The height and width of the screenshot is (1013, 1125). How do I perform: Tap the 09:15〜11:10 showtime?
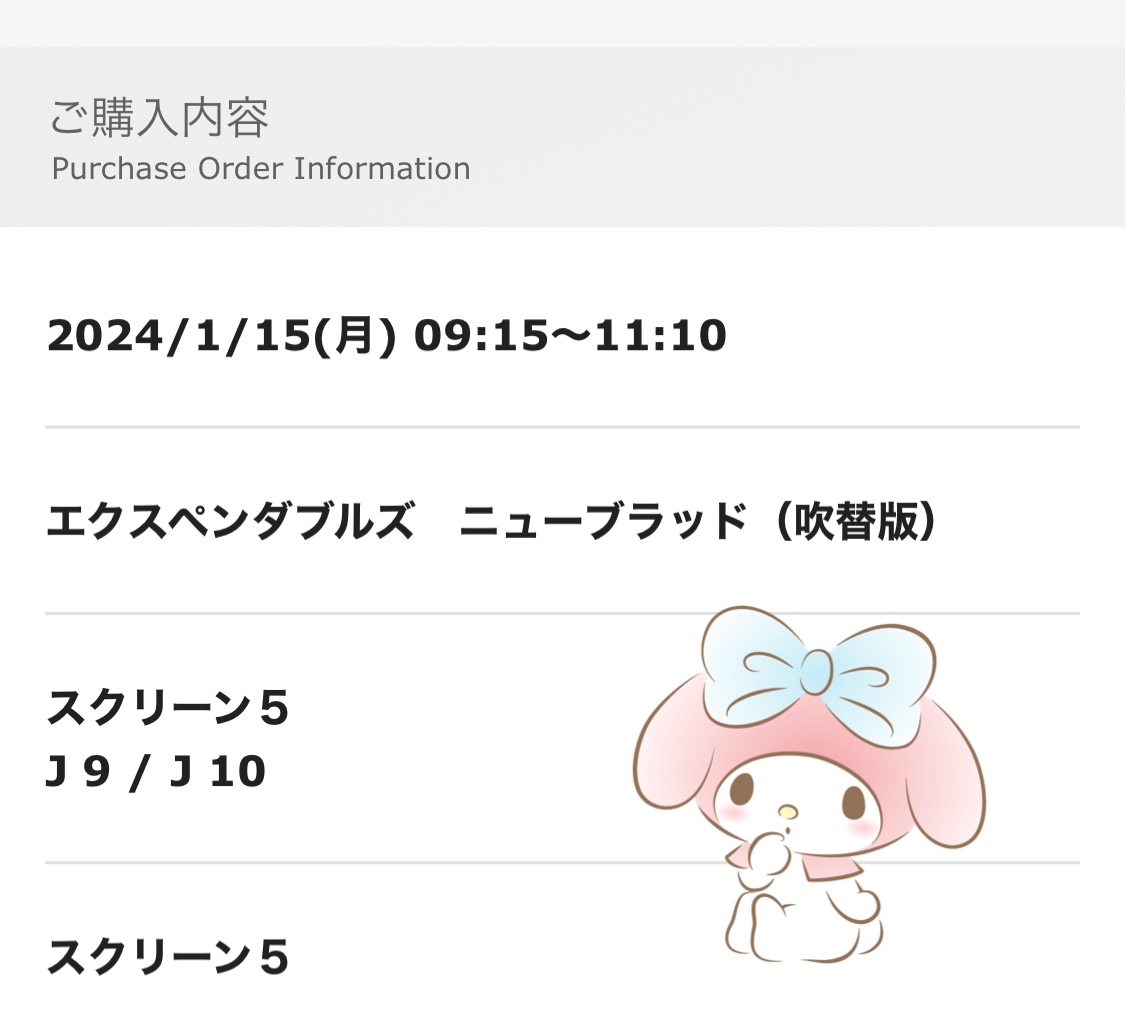coord(570,337)
